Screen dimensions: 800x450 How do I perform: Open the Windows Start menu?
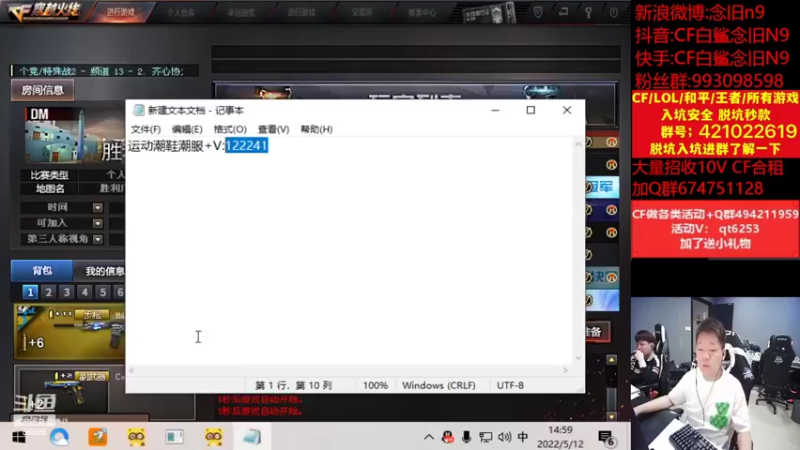click(x=19, y=437)
